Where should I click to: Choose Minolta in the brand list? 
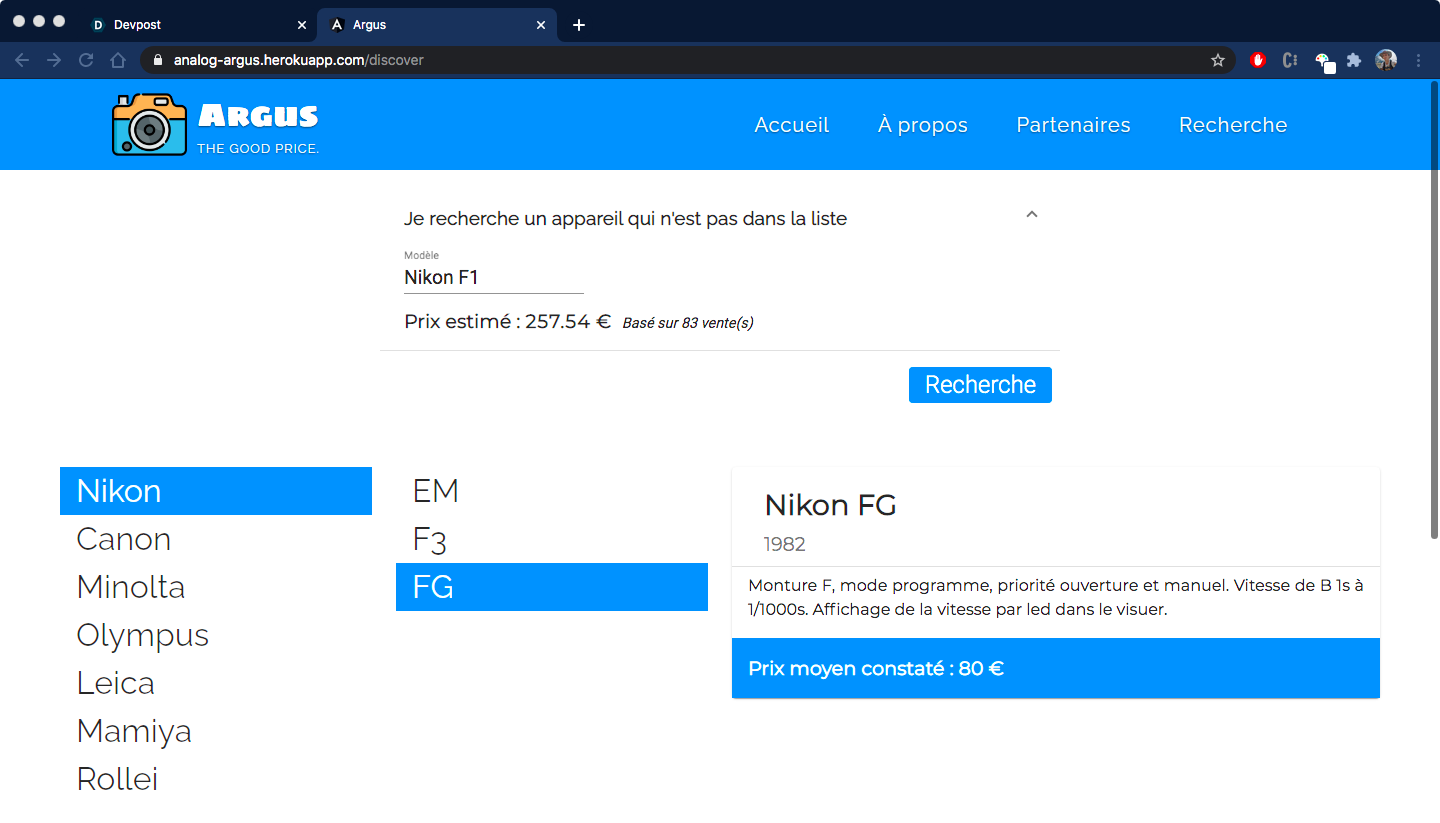216,587
